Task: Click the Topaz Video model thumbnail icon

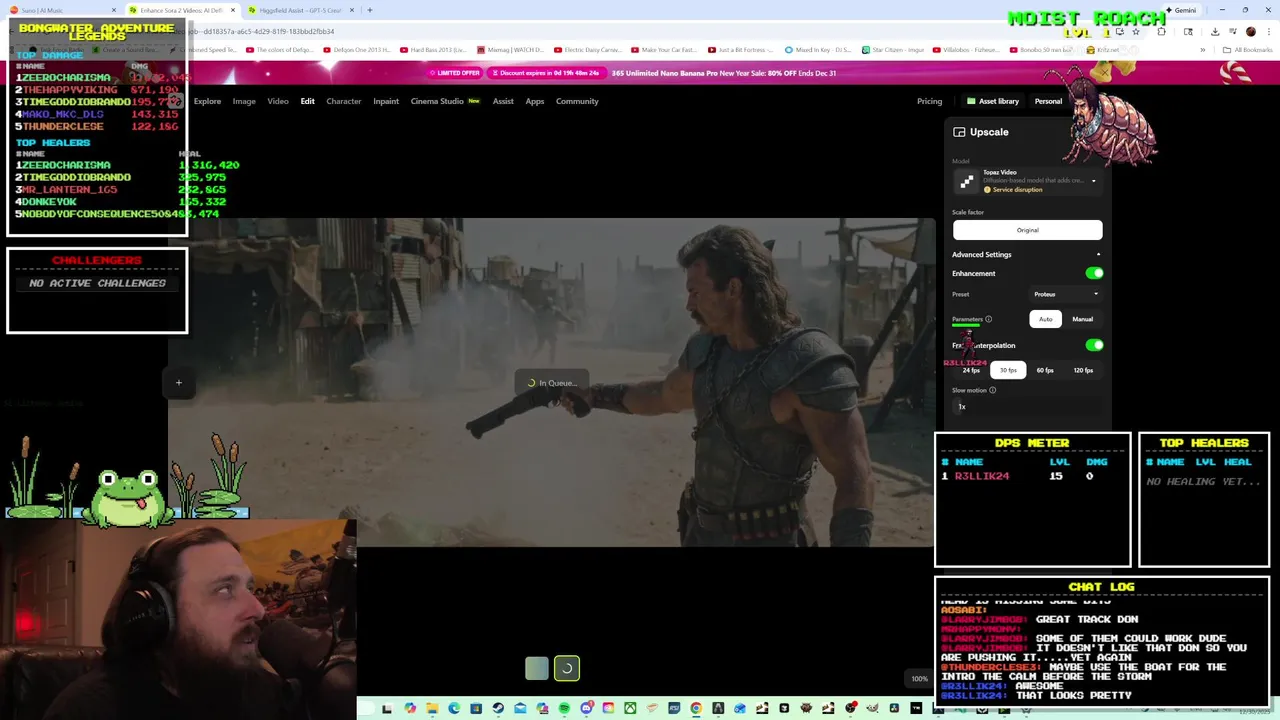Action: [966, 181]
